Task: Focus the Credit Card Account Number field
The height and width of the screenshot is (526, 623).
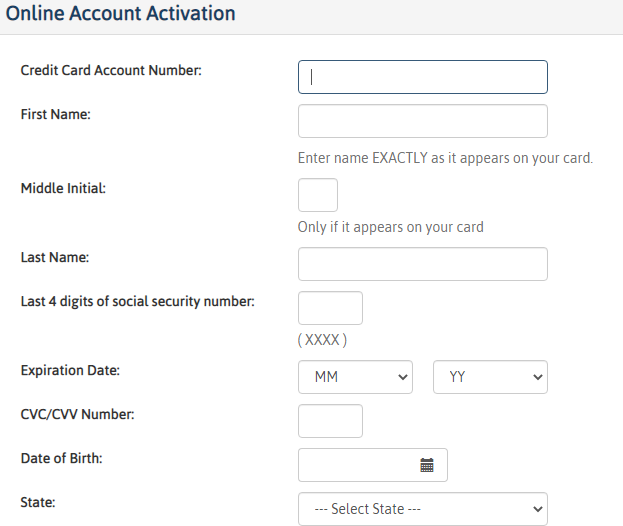Action: (x=423, y=77)
